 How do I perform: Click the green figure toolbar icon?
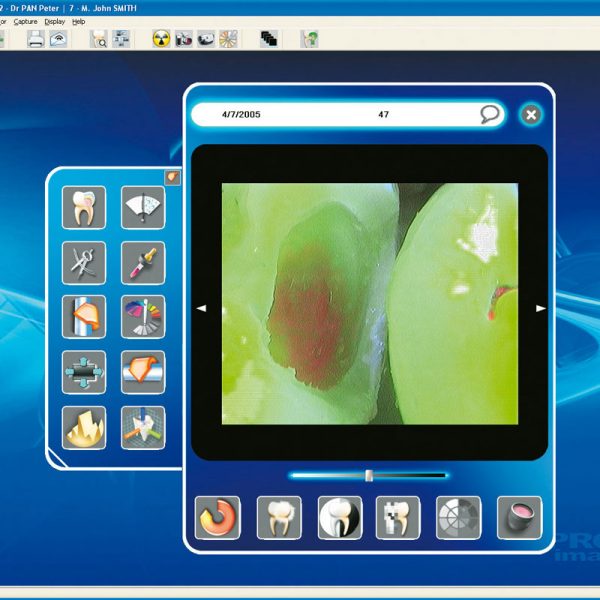click(309, 39)
